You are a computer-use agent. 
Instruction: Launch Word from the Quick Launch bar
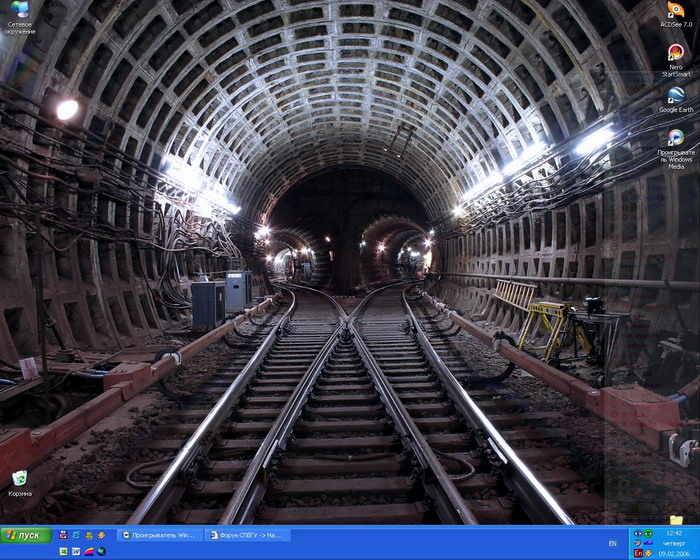pyautogui.click(x=76, y=551)
